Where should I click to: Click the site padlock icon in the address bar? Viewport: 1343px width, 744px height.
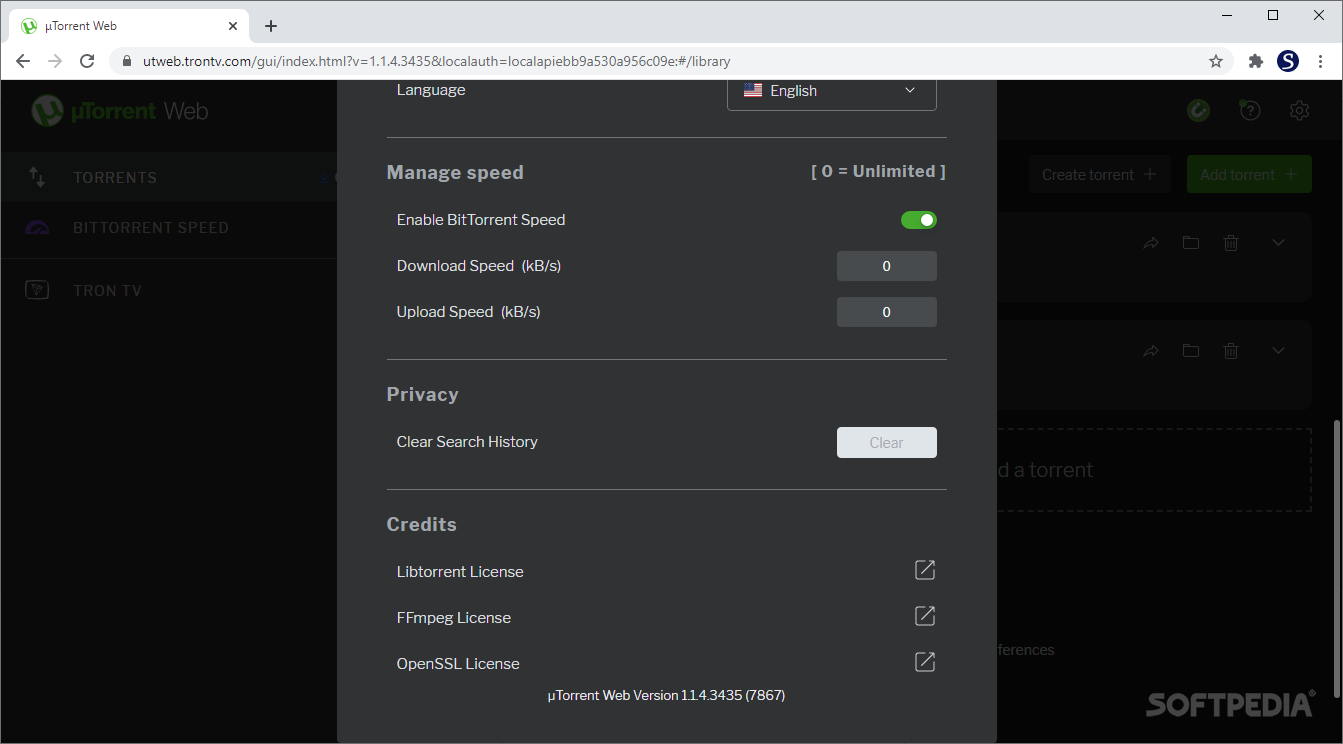[126, 61]
